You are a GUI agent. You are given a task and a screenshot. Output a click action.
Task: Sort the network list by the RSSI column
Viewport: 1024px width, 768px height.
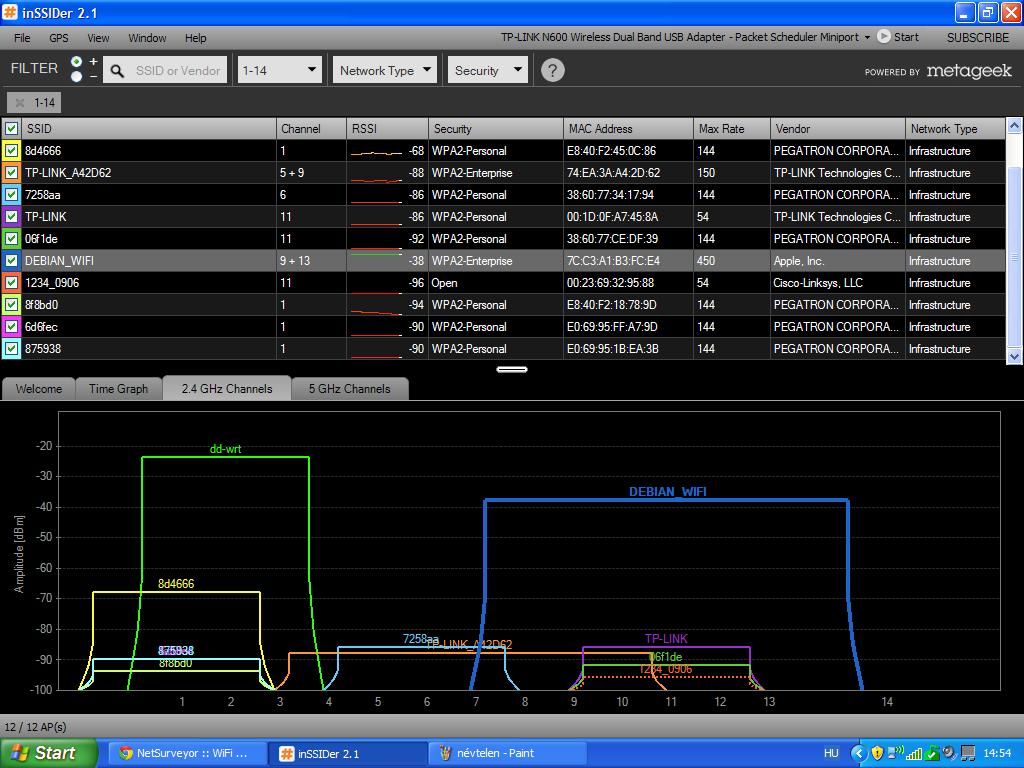click(387, 129)
